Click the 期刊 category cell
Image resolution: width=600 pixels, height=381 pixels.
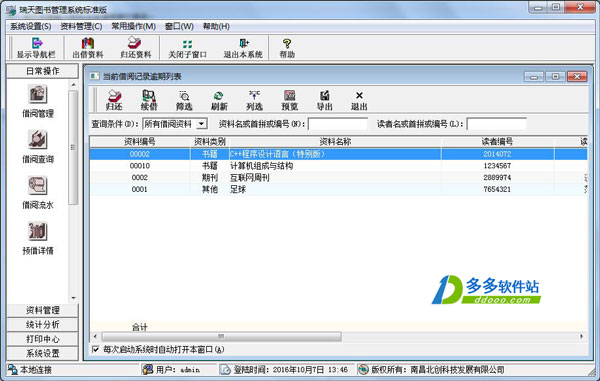pyautogui.click(x=210, y=177)
